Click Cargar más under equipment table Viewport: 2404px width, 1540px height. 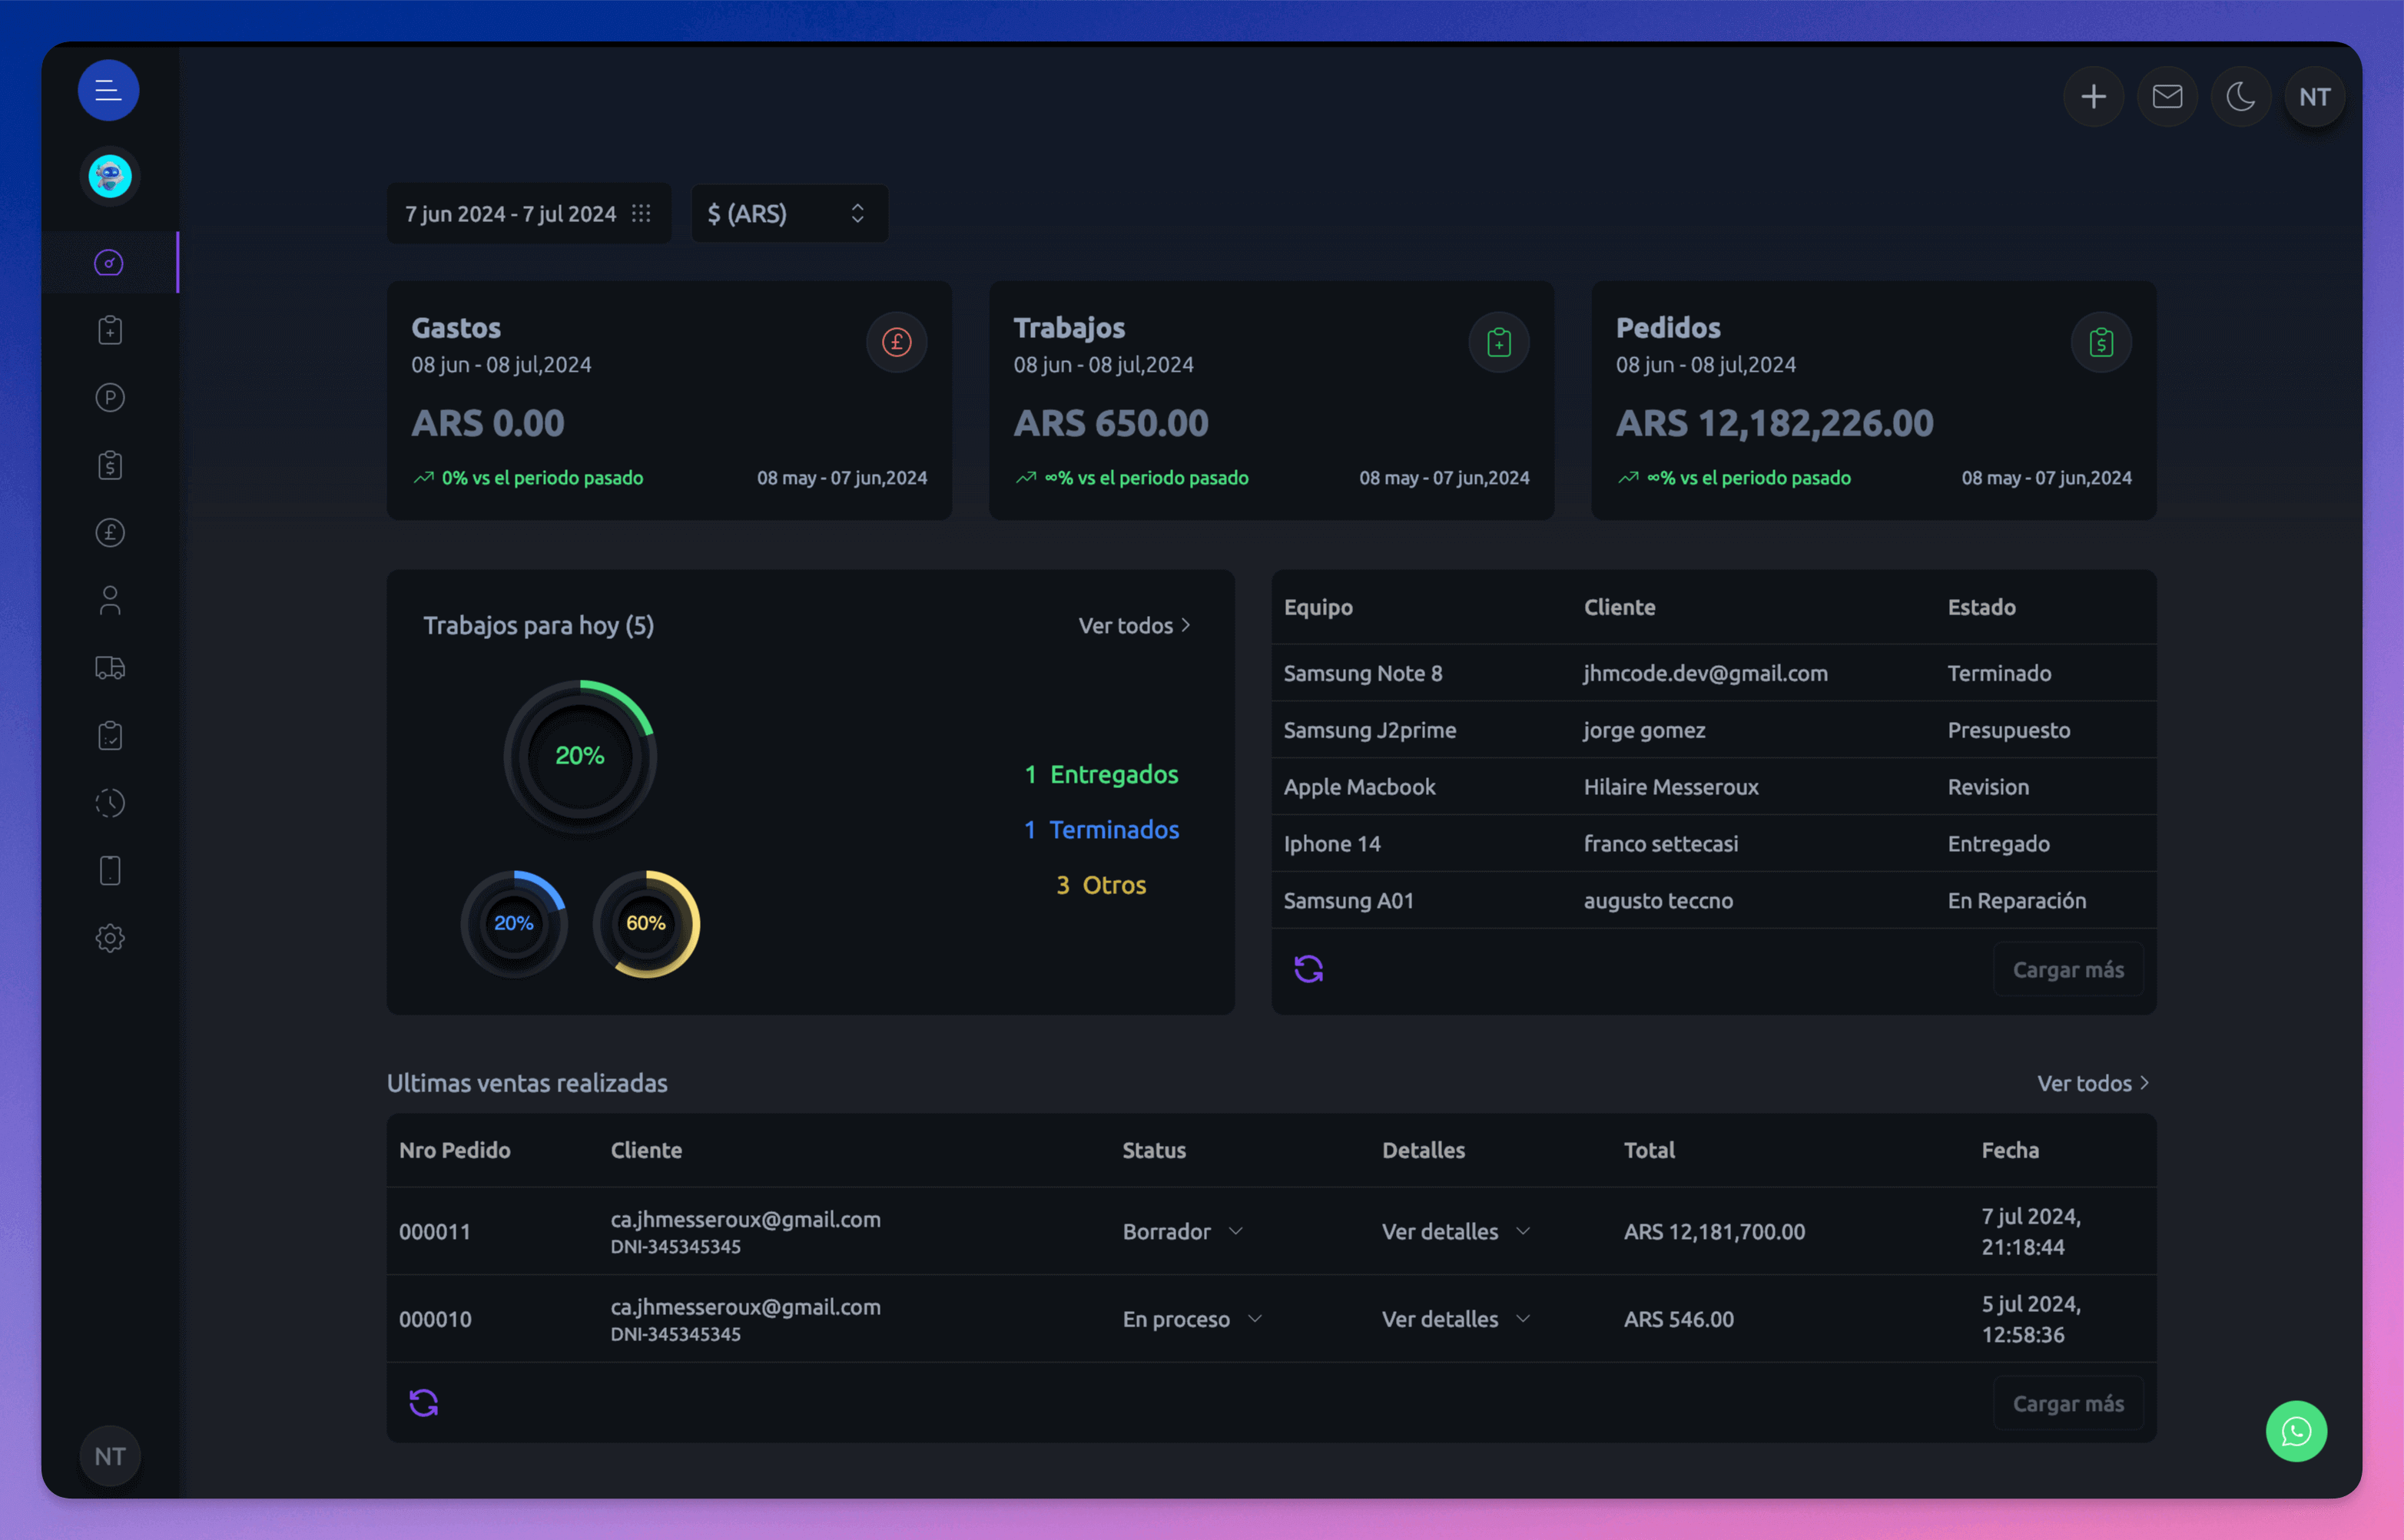(2068, 969)
